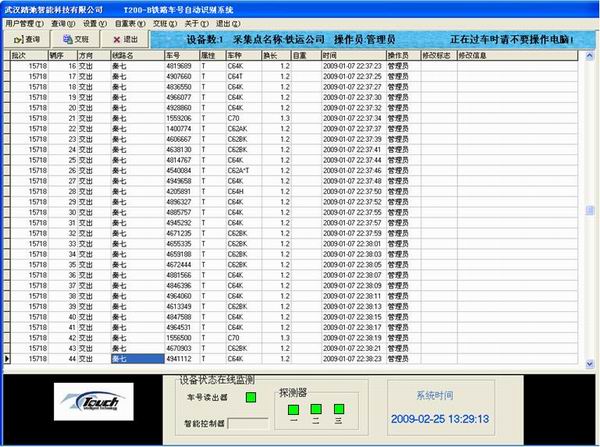Select the row with 车号 4941112
Image resolution: width=600 pixels, height=447 pixels.
pyautogui.click(x=180, y=357)
